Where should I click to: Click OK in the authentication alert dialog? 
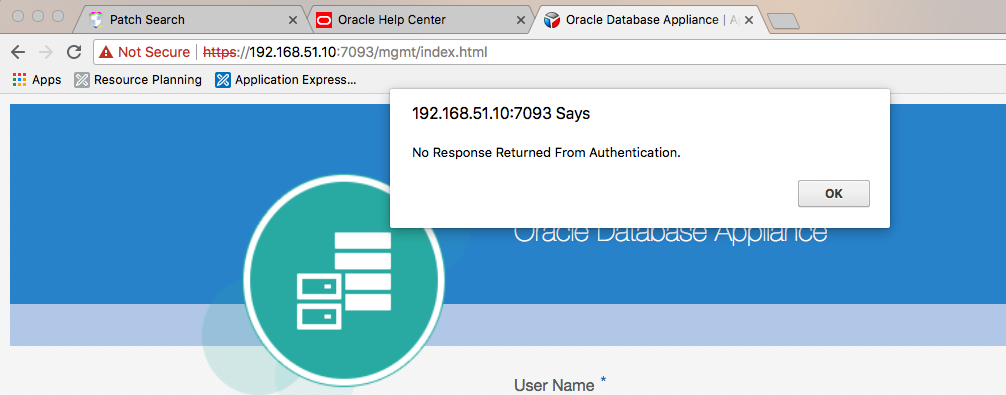click(833, 194)
